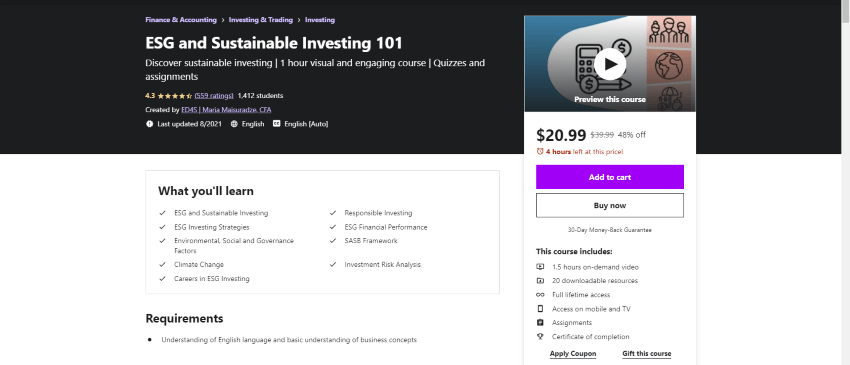Click the lifetime access infinity icon
This screenshot has height=365, width=850.
(x=540, y=295)
